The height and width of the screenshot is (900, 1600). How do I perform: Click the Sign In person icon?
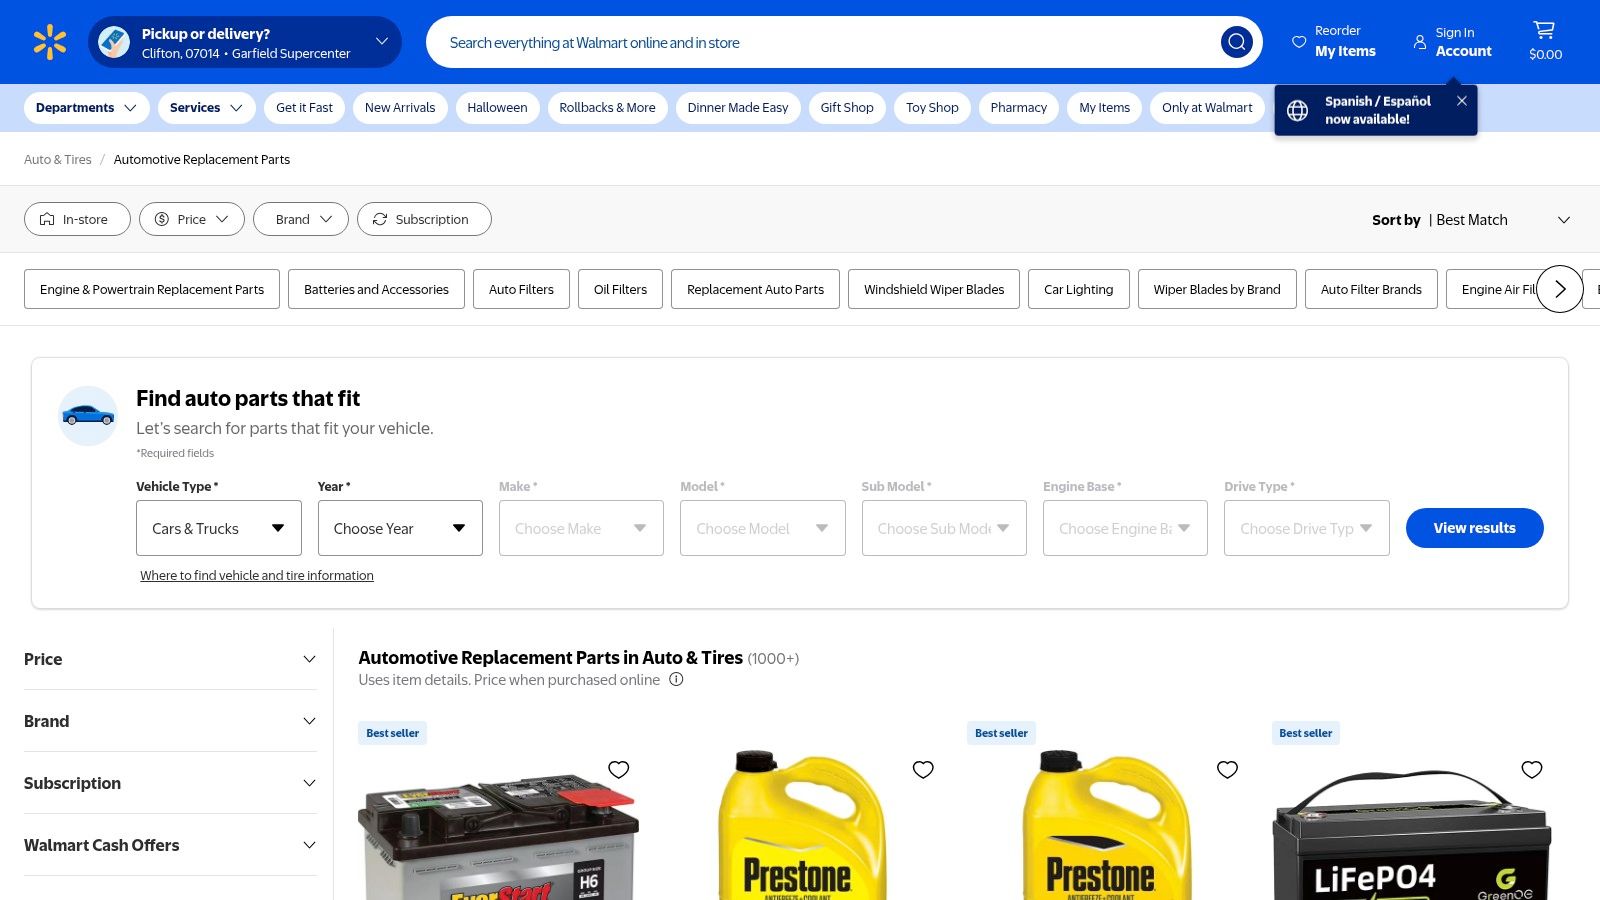coord(1420,42)
